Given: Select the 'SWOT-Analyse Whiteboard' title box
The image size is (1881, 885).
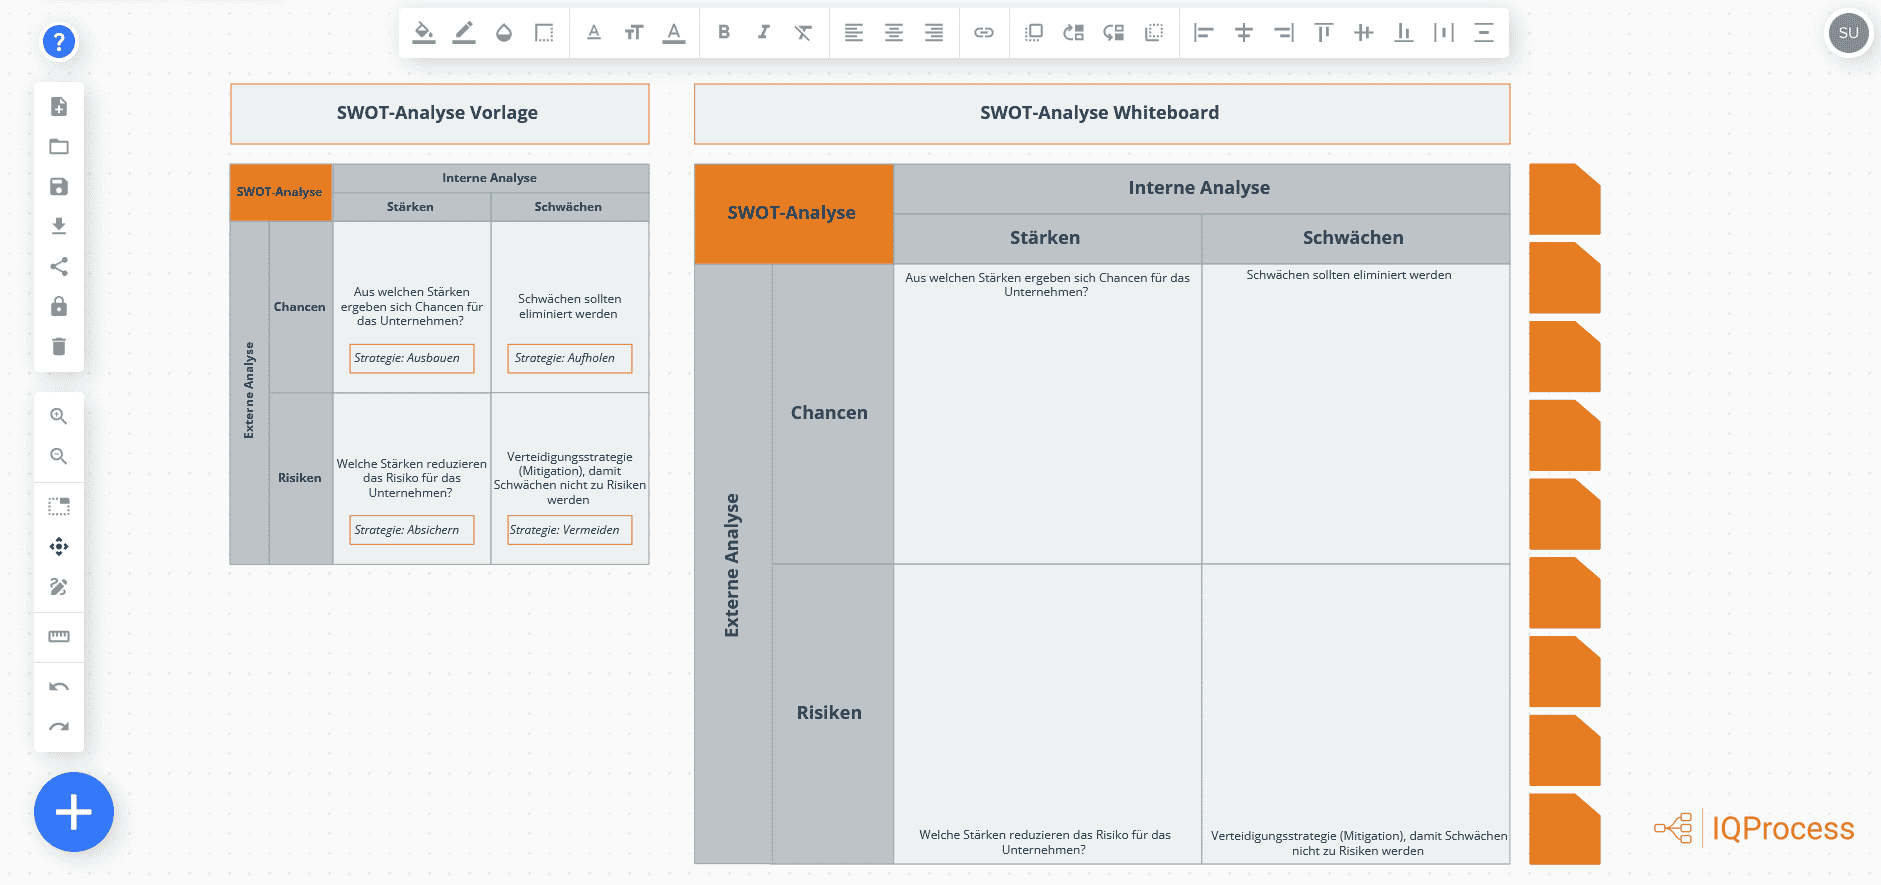Looking at the screenshot, I should point(1102,113).
